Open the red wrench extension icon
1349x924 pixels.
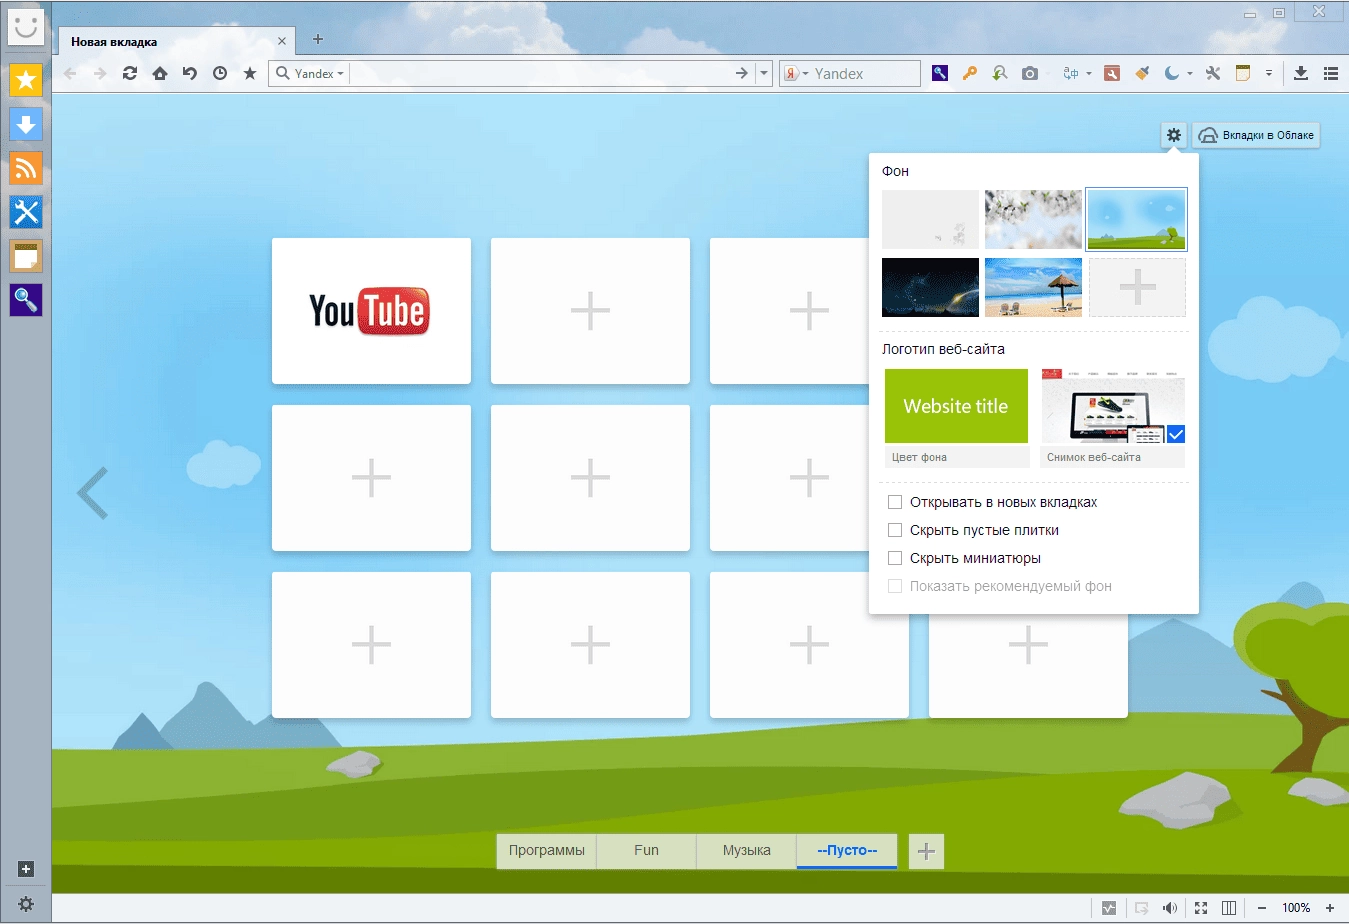coord(1112,73)
